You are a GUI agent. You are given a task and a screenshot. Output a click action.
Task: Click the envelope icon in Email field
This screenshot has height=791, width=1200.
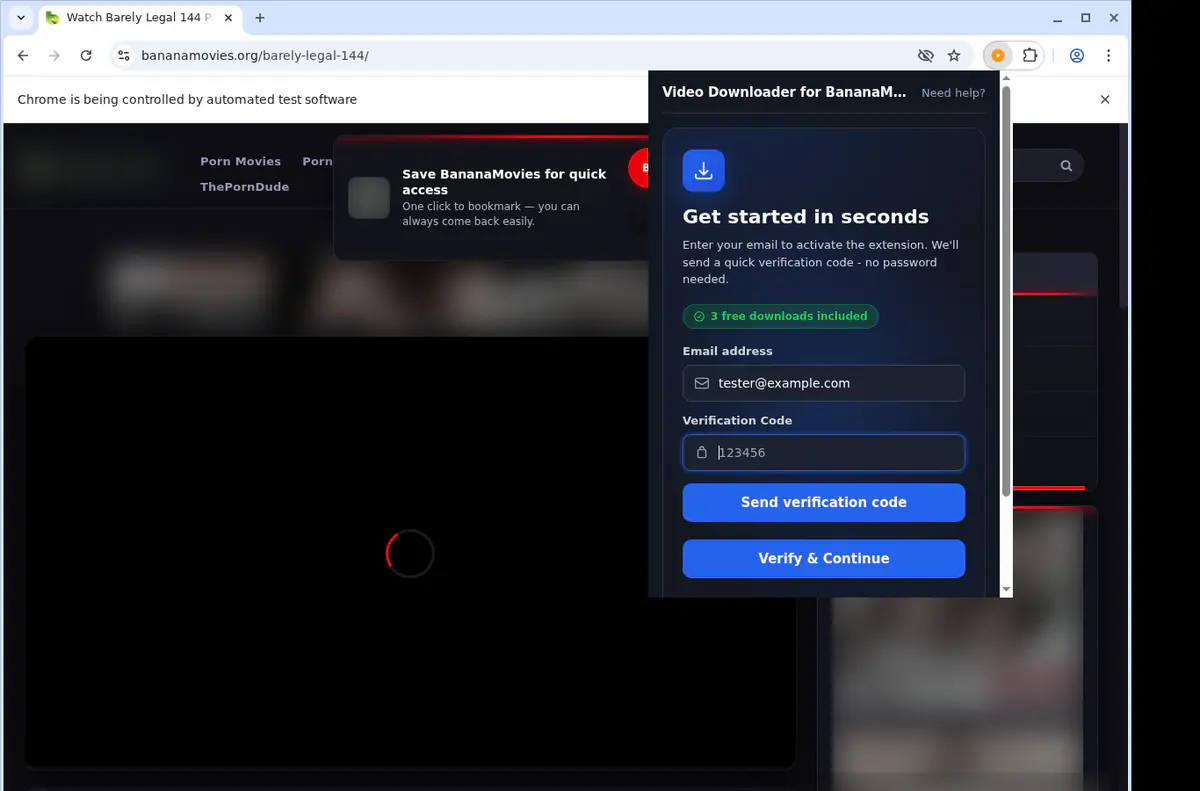pyautogui.click(x=702, y=383)
